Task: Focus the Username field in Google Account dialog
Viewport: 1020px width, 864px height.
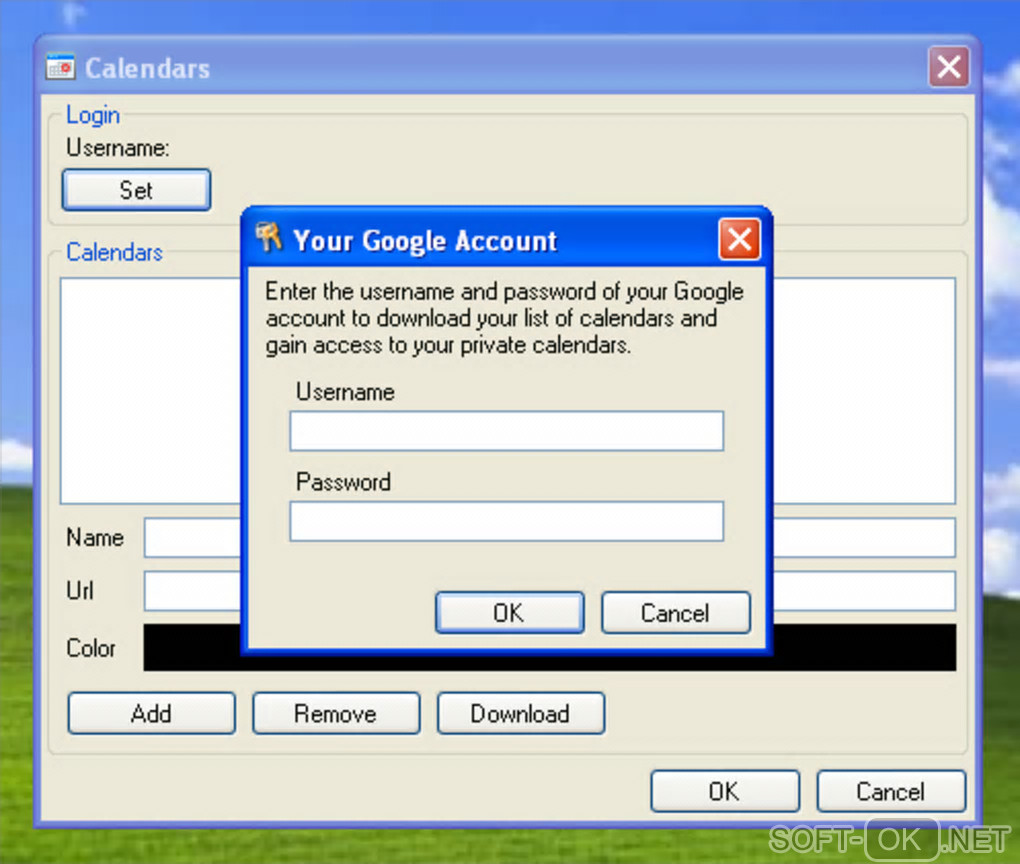Action: coord(507,431)
